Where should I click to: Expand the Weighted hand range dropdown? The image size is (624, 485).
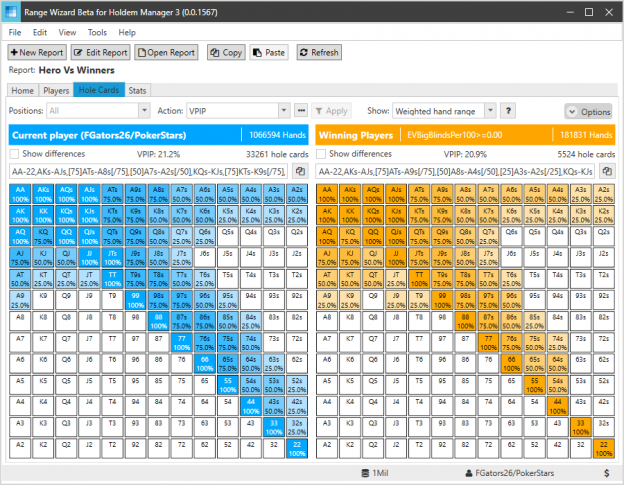(x=490, y=111)
